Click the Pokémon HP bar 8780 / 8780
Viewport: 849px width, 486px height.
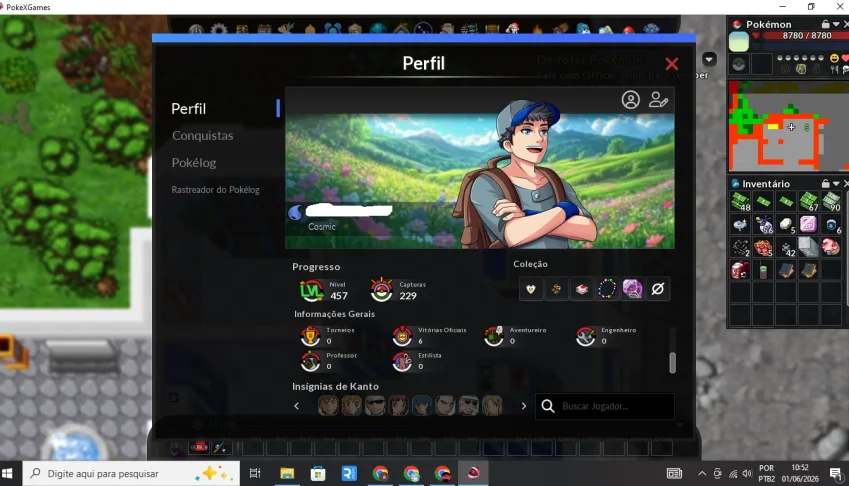pyautogui.click(x=806, y=36)
